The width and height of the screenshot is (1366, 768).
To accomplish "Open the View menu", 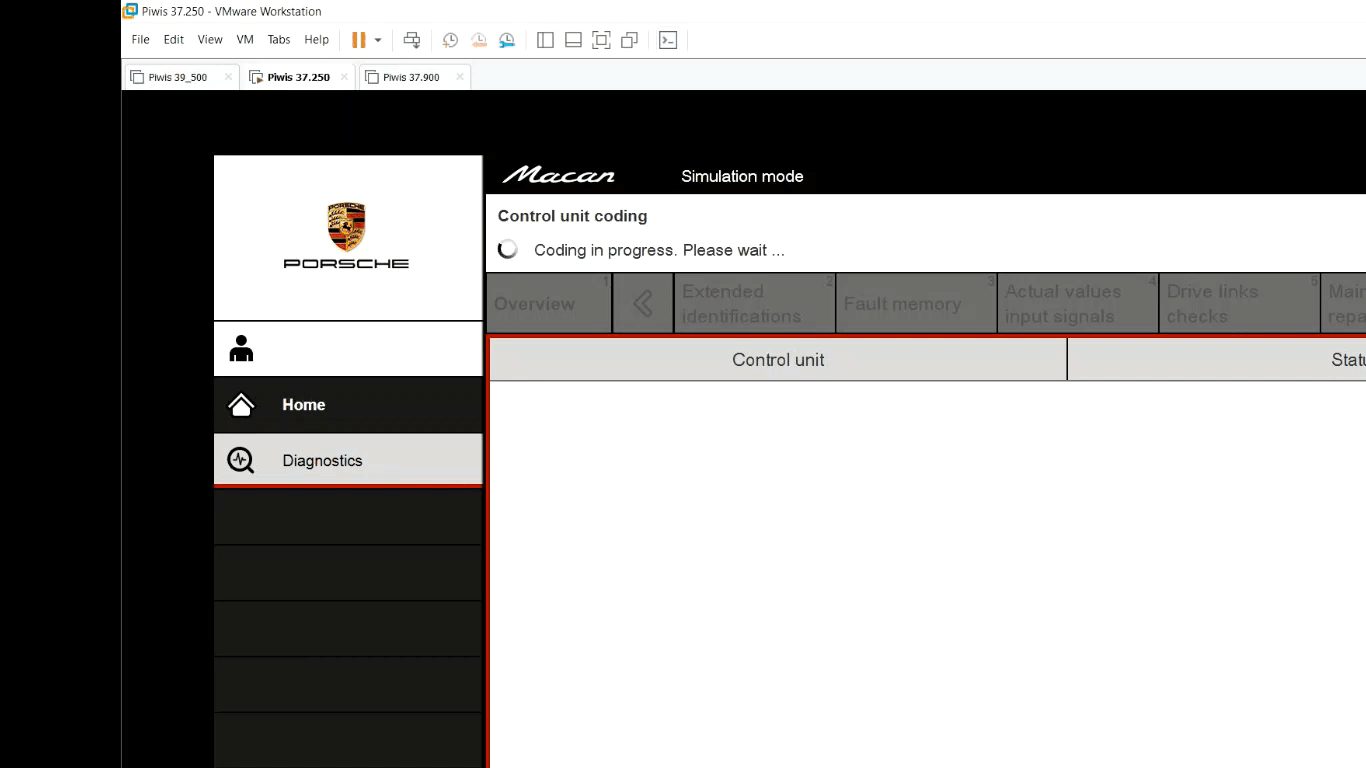I will tap(210, 40).
